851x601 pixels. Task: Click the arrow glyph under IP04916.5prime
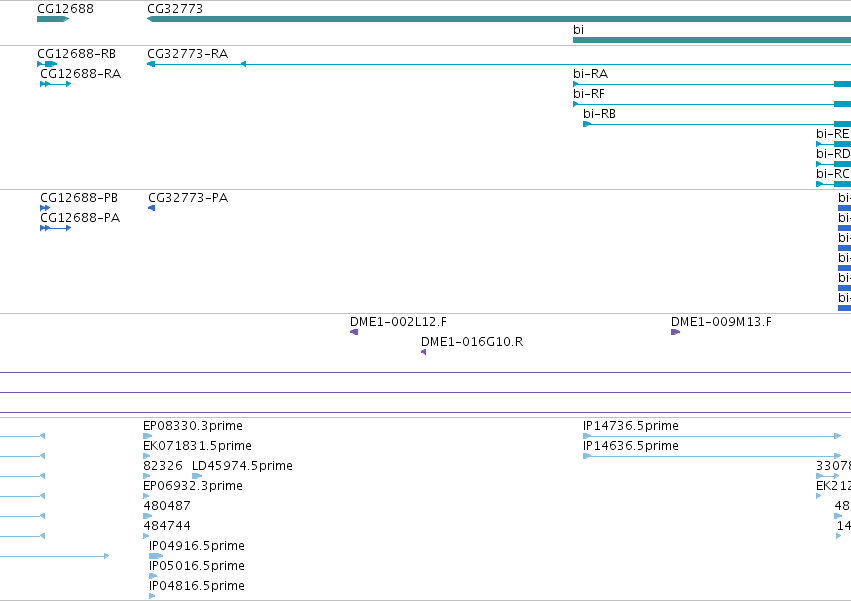156,556
